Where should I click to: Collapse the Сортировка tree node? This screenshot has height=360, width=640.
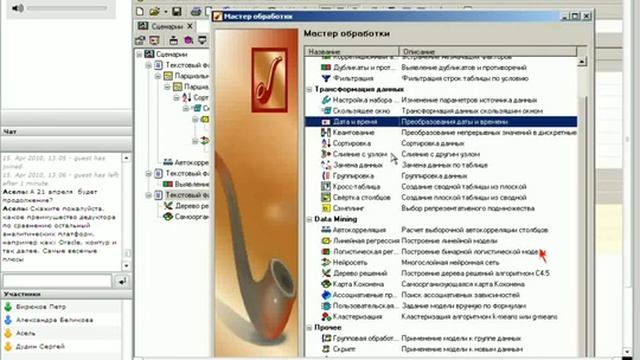click(176, 98)
